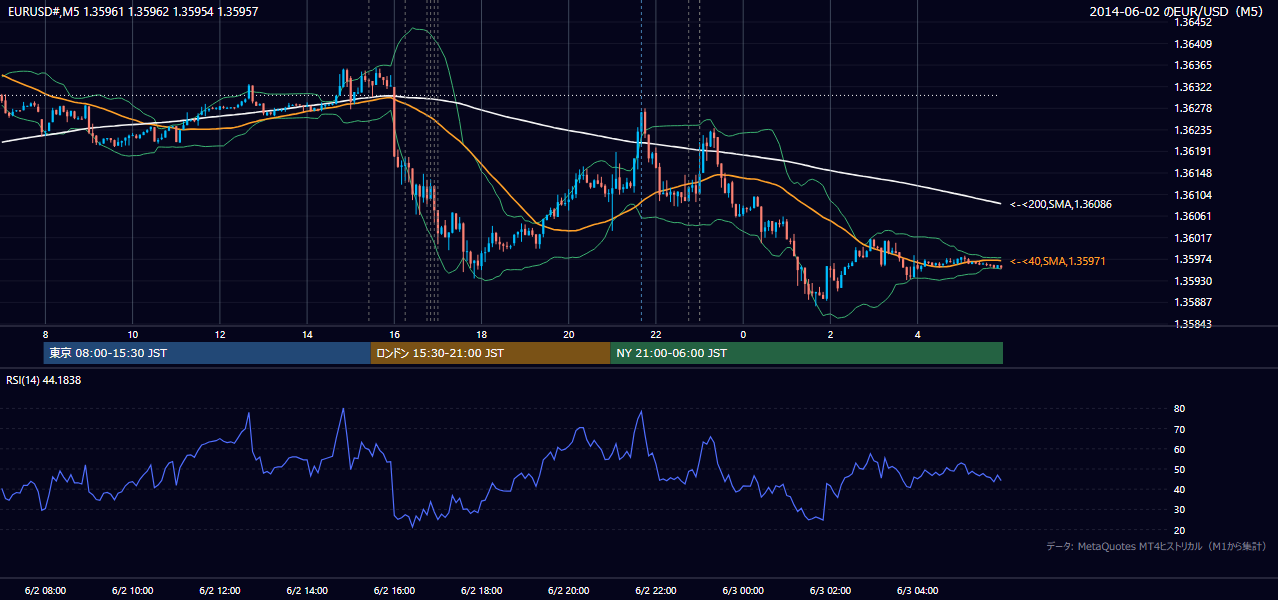Viewport: 1278px width, 600px height.
Task: Click price axis value 1.36235
Action: tap(1193, 130)
